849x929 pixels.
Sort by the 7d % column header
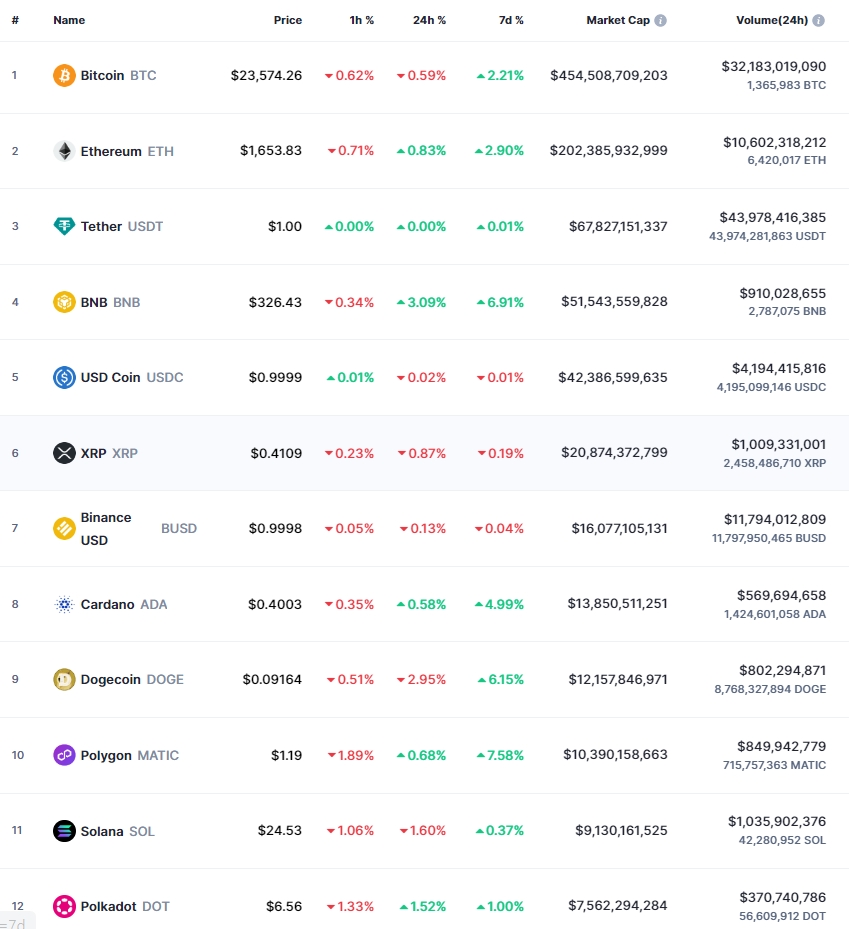[x=511, y=20]
